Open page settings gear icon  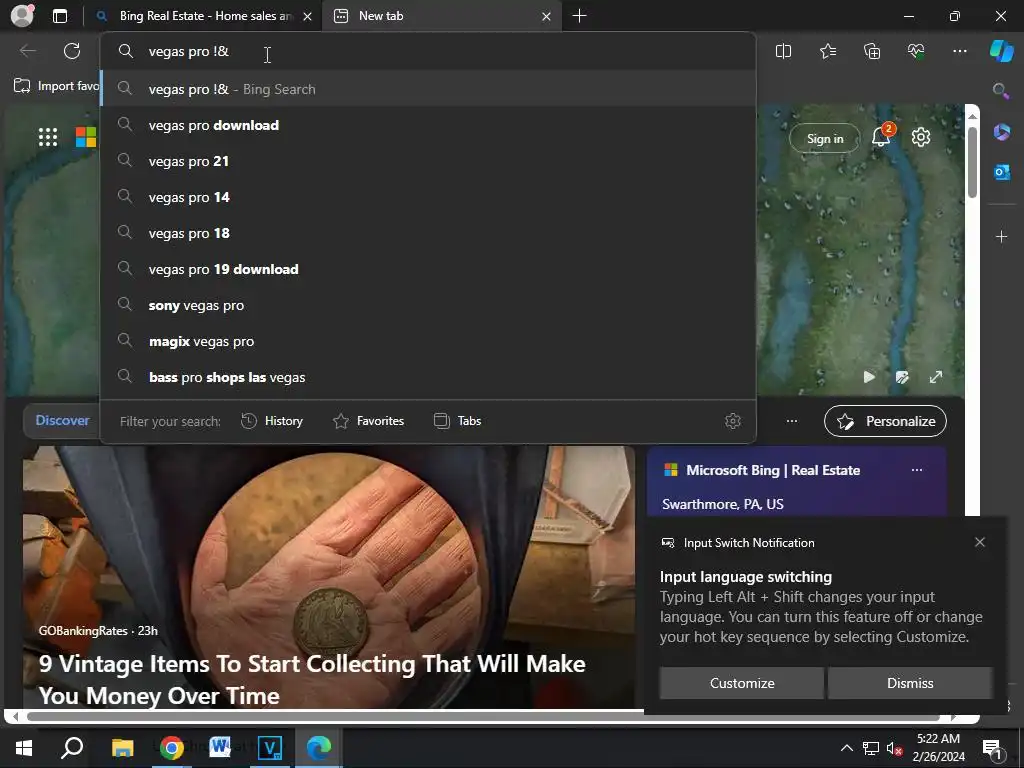click(x=921, y=137)
